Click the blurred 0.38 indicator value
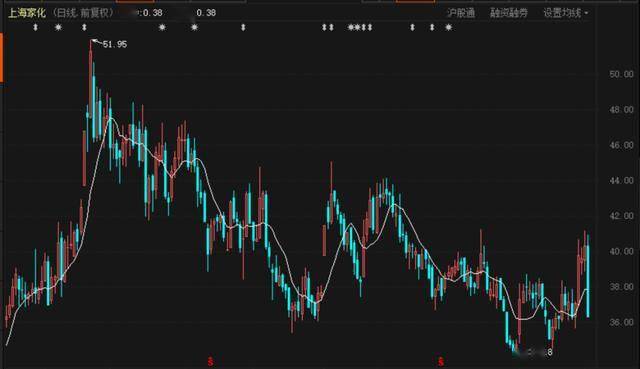Screen dimensions: 640x369 pos(148,13)
